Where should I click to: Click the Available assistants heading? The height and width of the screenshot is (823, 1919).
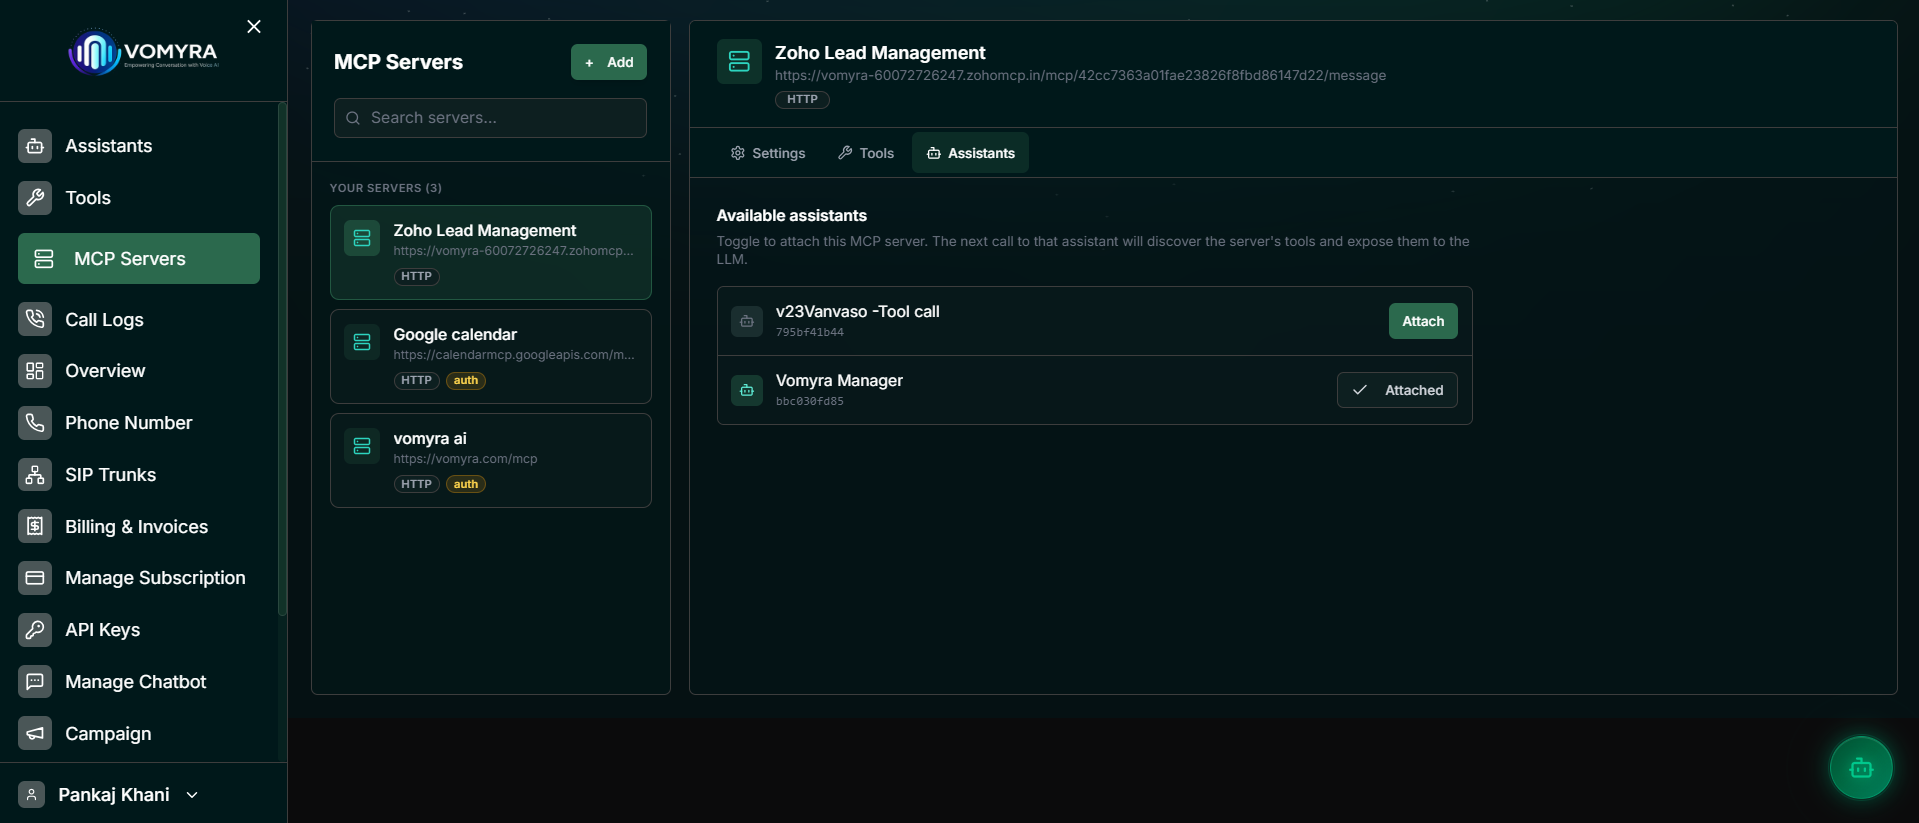tap(792, 216)
